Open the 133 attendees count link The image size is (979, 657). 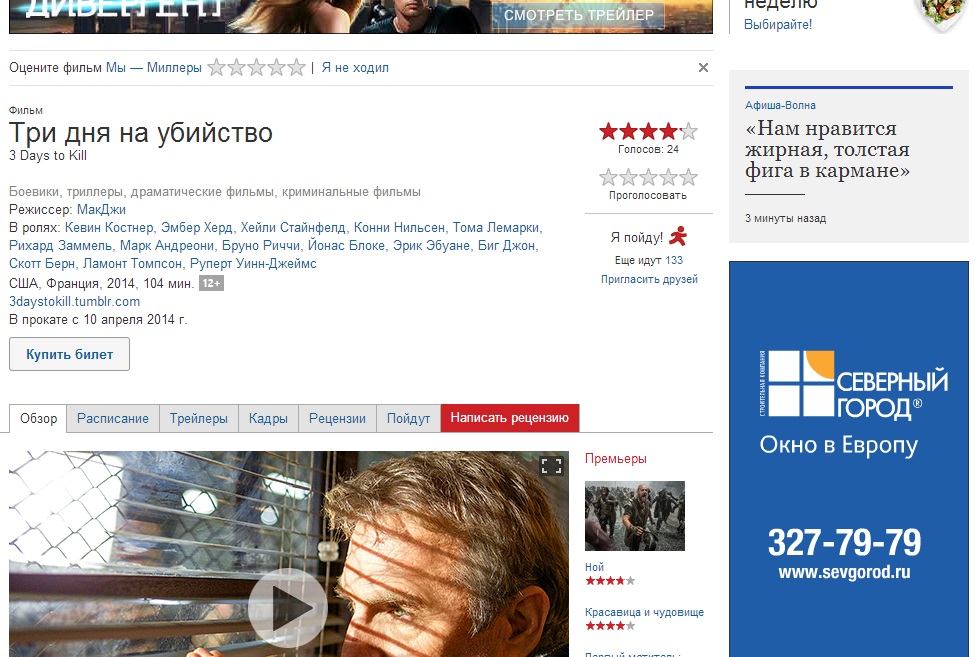point(674,260)
